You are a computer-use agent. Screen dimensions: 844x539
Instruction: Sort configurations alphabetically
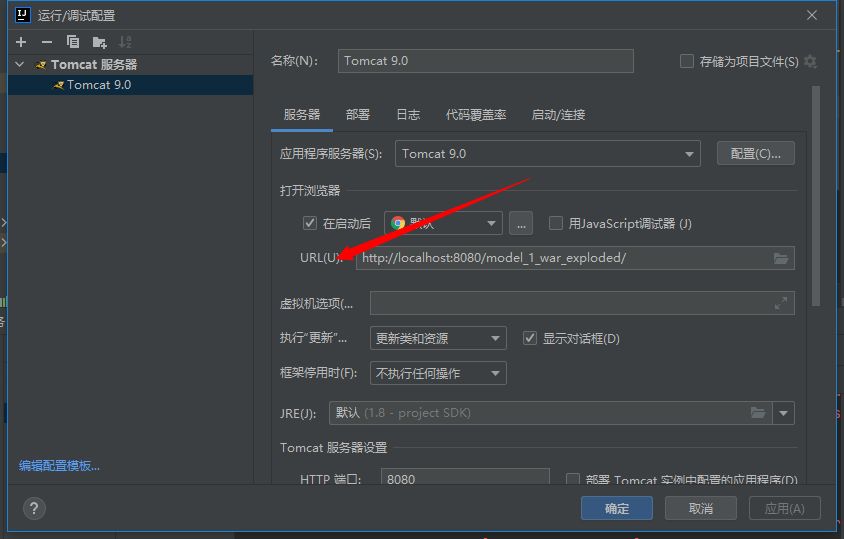click(x=125, y=42)
